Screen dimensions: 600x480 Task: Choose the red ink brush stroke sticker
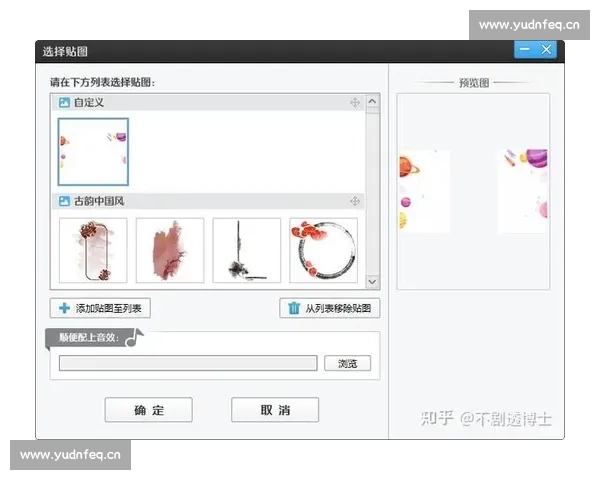tap(170, 250)
